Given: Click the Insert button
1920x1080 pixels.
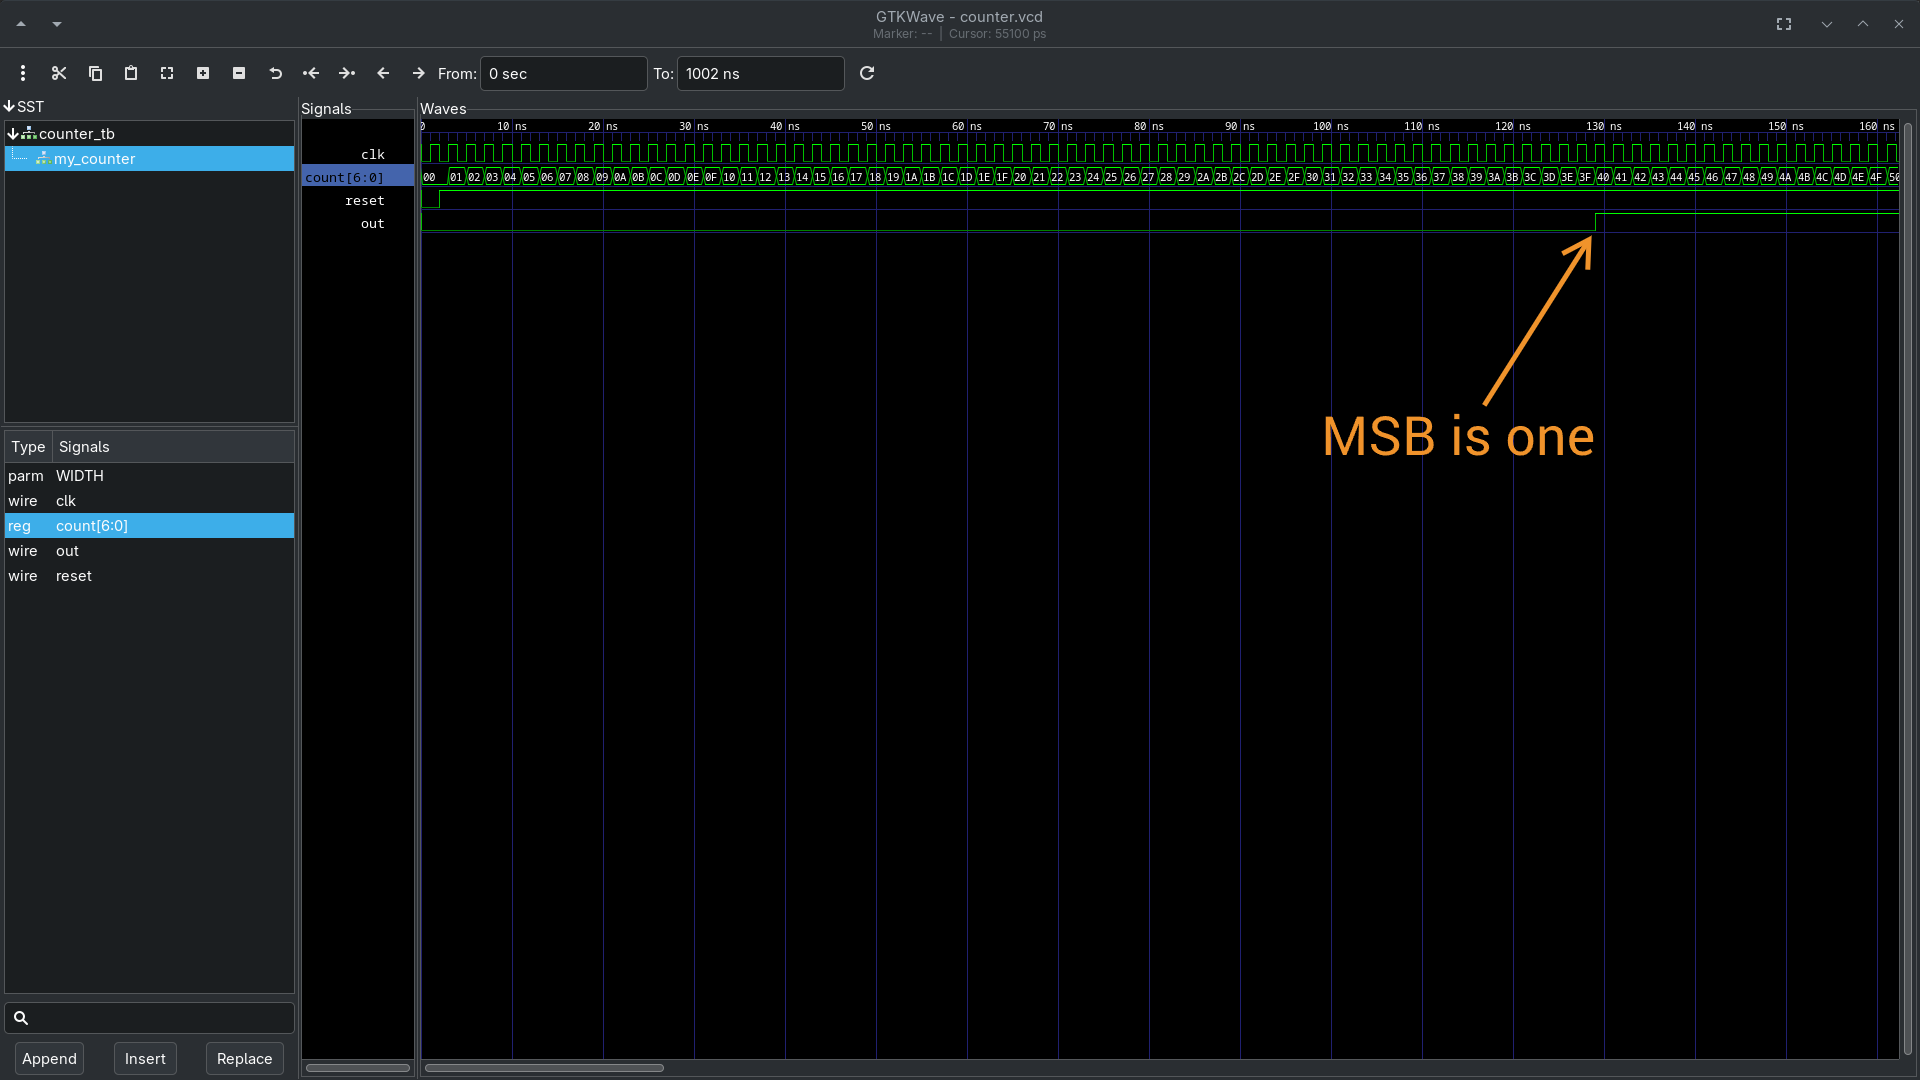Looking at the screenshot, I should coord(145,1059).
